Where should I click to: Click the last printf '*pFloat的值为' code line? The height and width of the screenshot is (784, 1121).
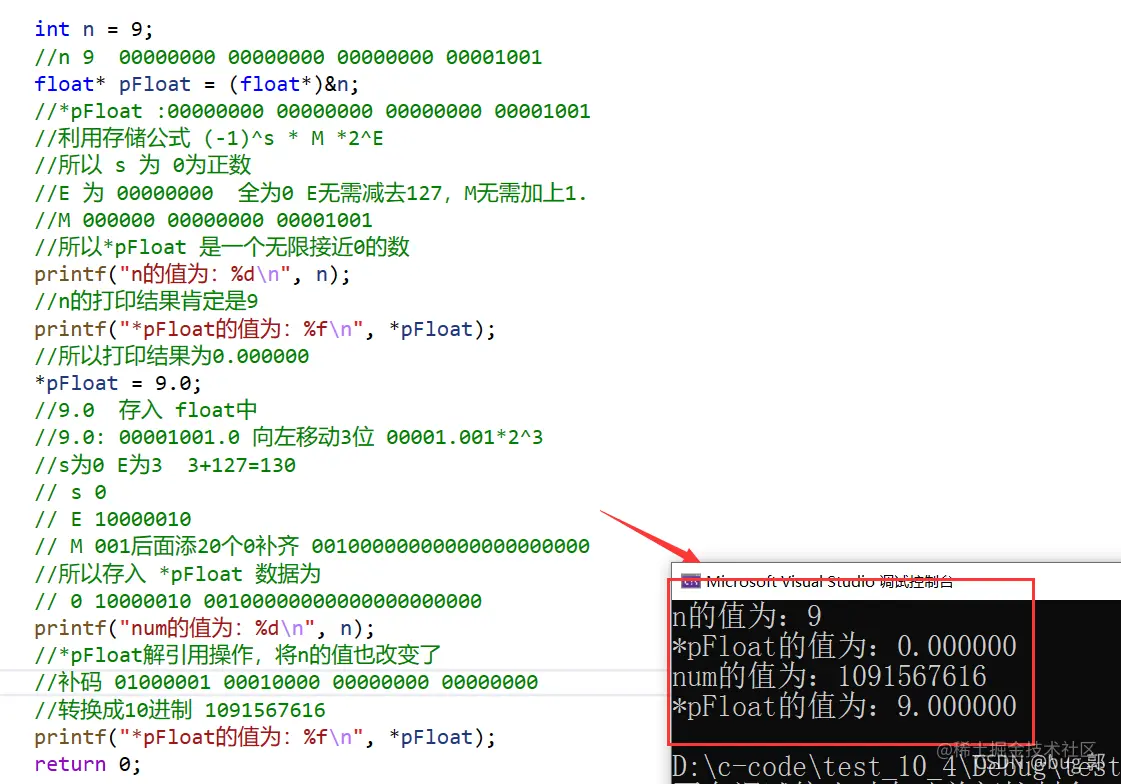(265, 737)
